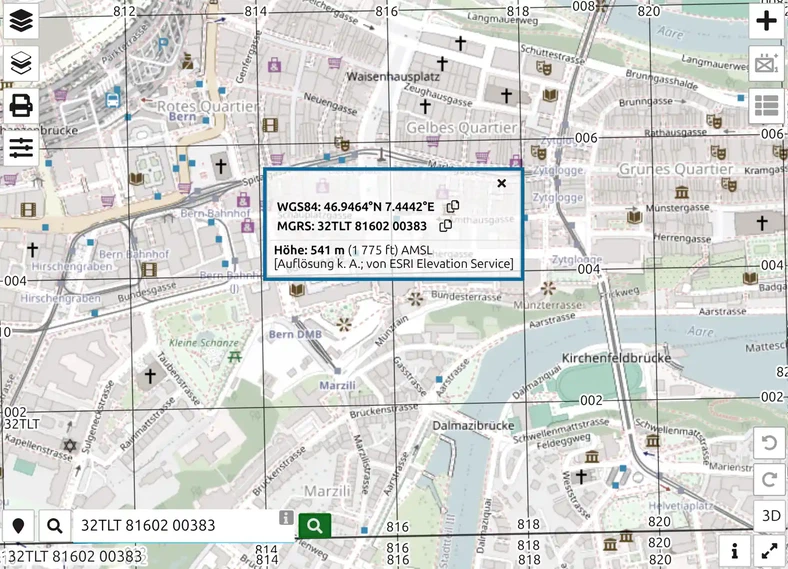The width and height of the screenshot is (788, 569).
Task: Click the Kirchenfeldbrücke label
Action: tap(616, 358)
